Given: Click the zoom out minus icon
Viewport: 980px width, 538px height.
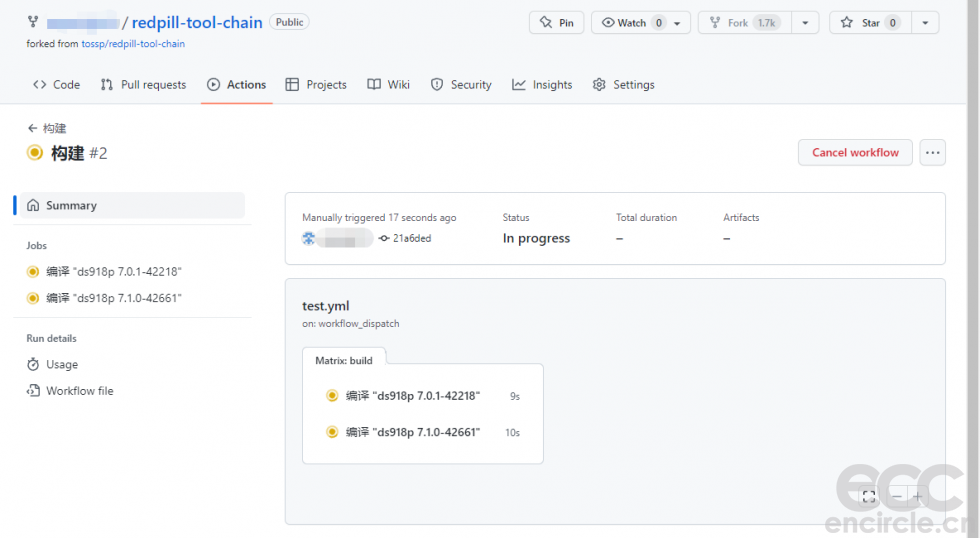Looking at the screenshot, I should click(897, 497).
